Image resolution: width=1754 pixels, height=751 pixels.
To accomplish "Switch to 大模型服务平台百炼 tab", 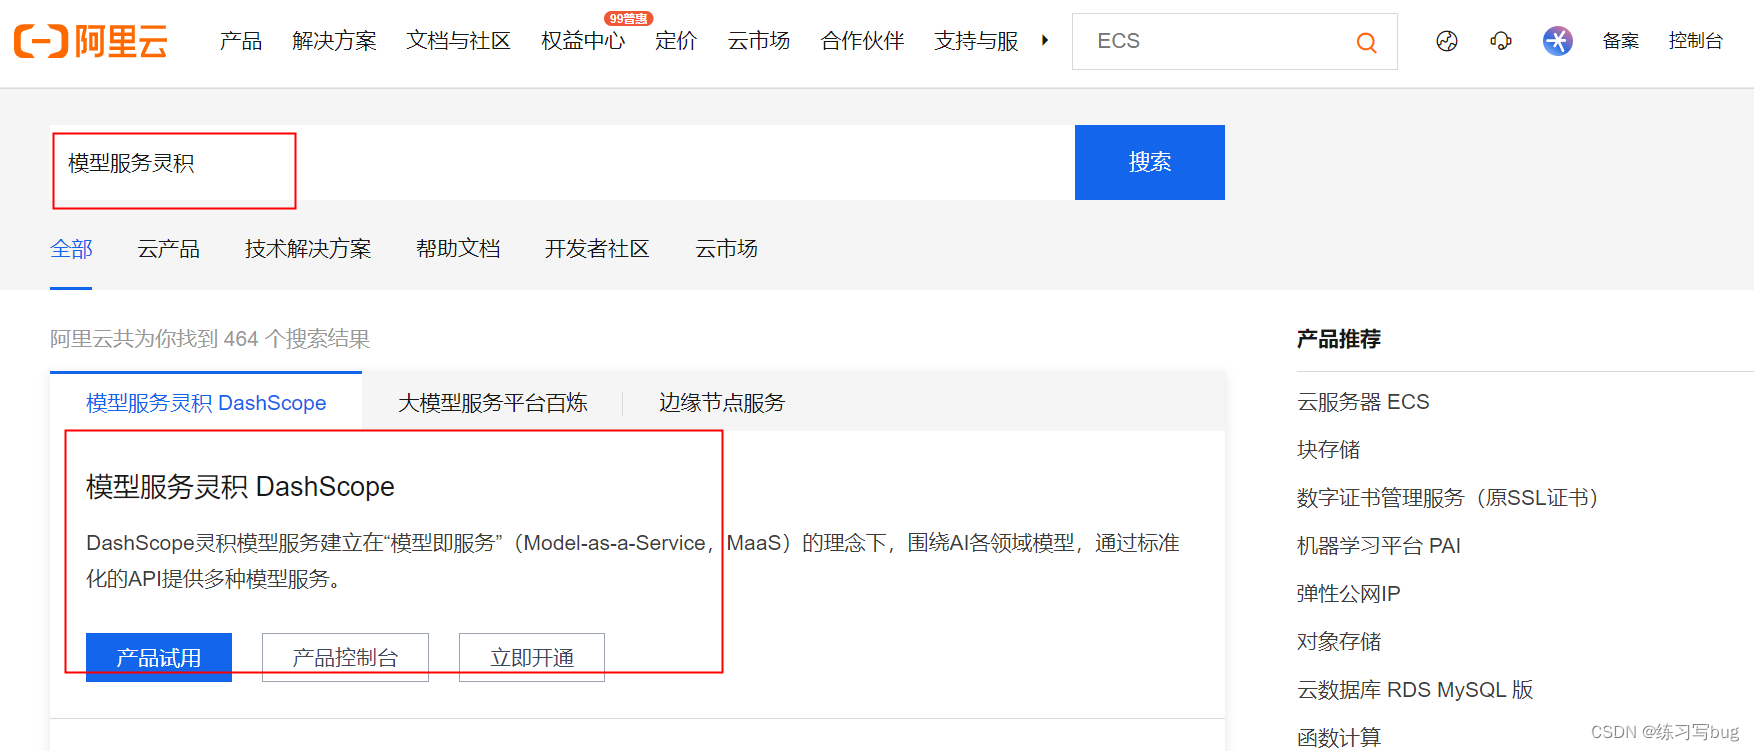I will pos(492,403).
